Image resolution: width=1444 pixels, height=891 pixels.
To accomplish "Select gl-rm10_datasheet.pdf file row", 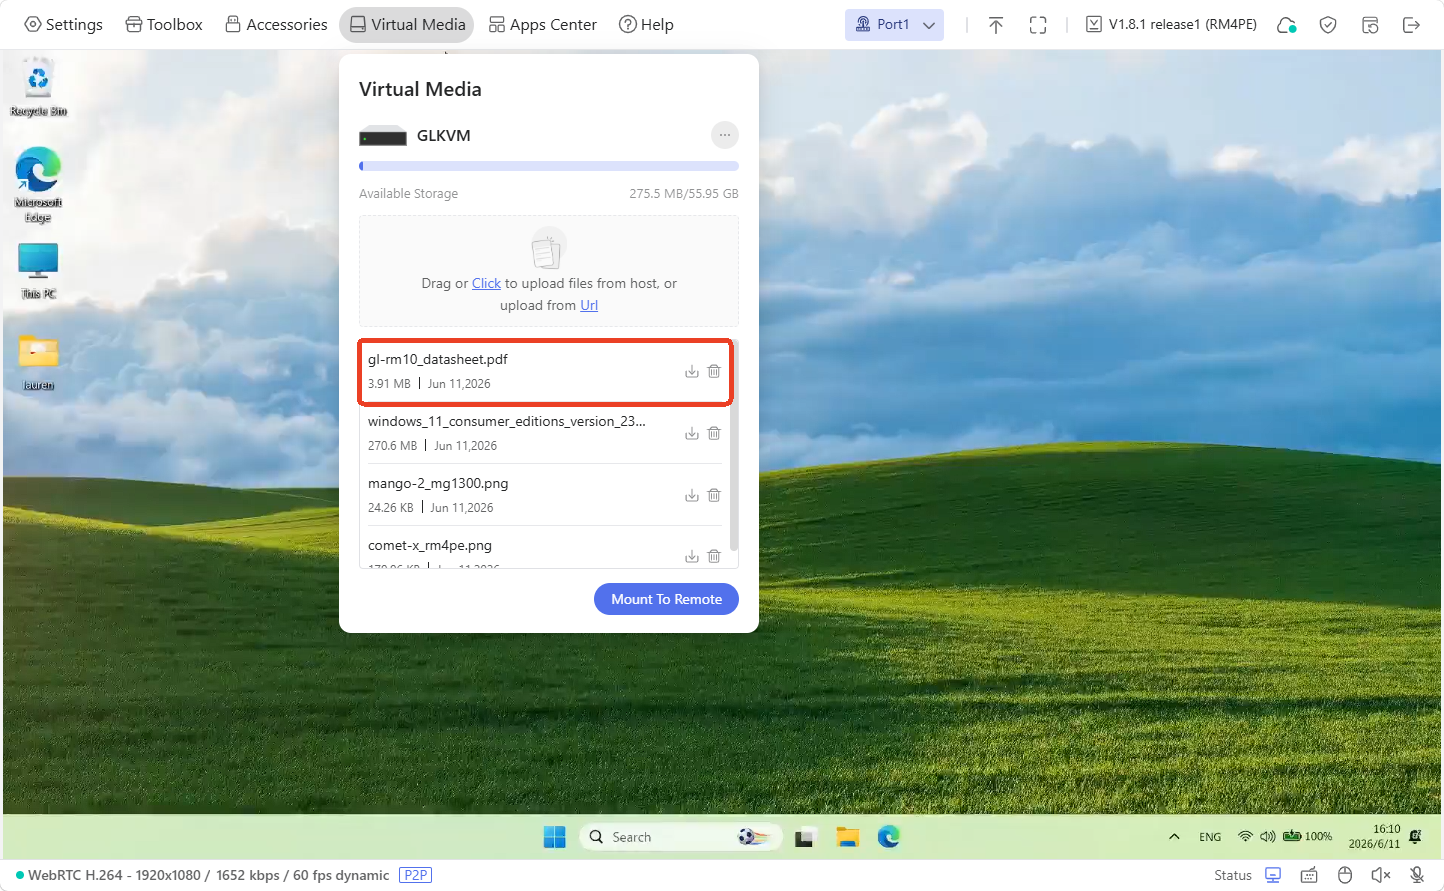I will point(546,371).
